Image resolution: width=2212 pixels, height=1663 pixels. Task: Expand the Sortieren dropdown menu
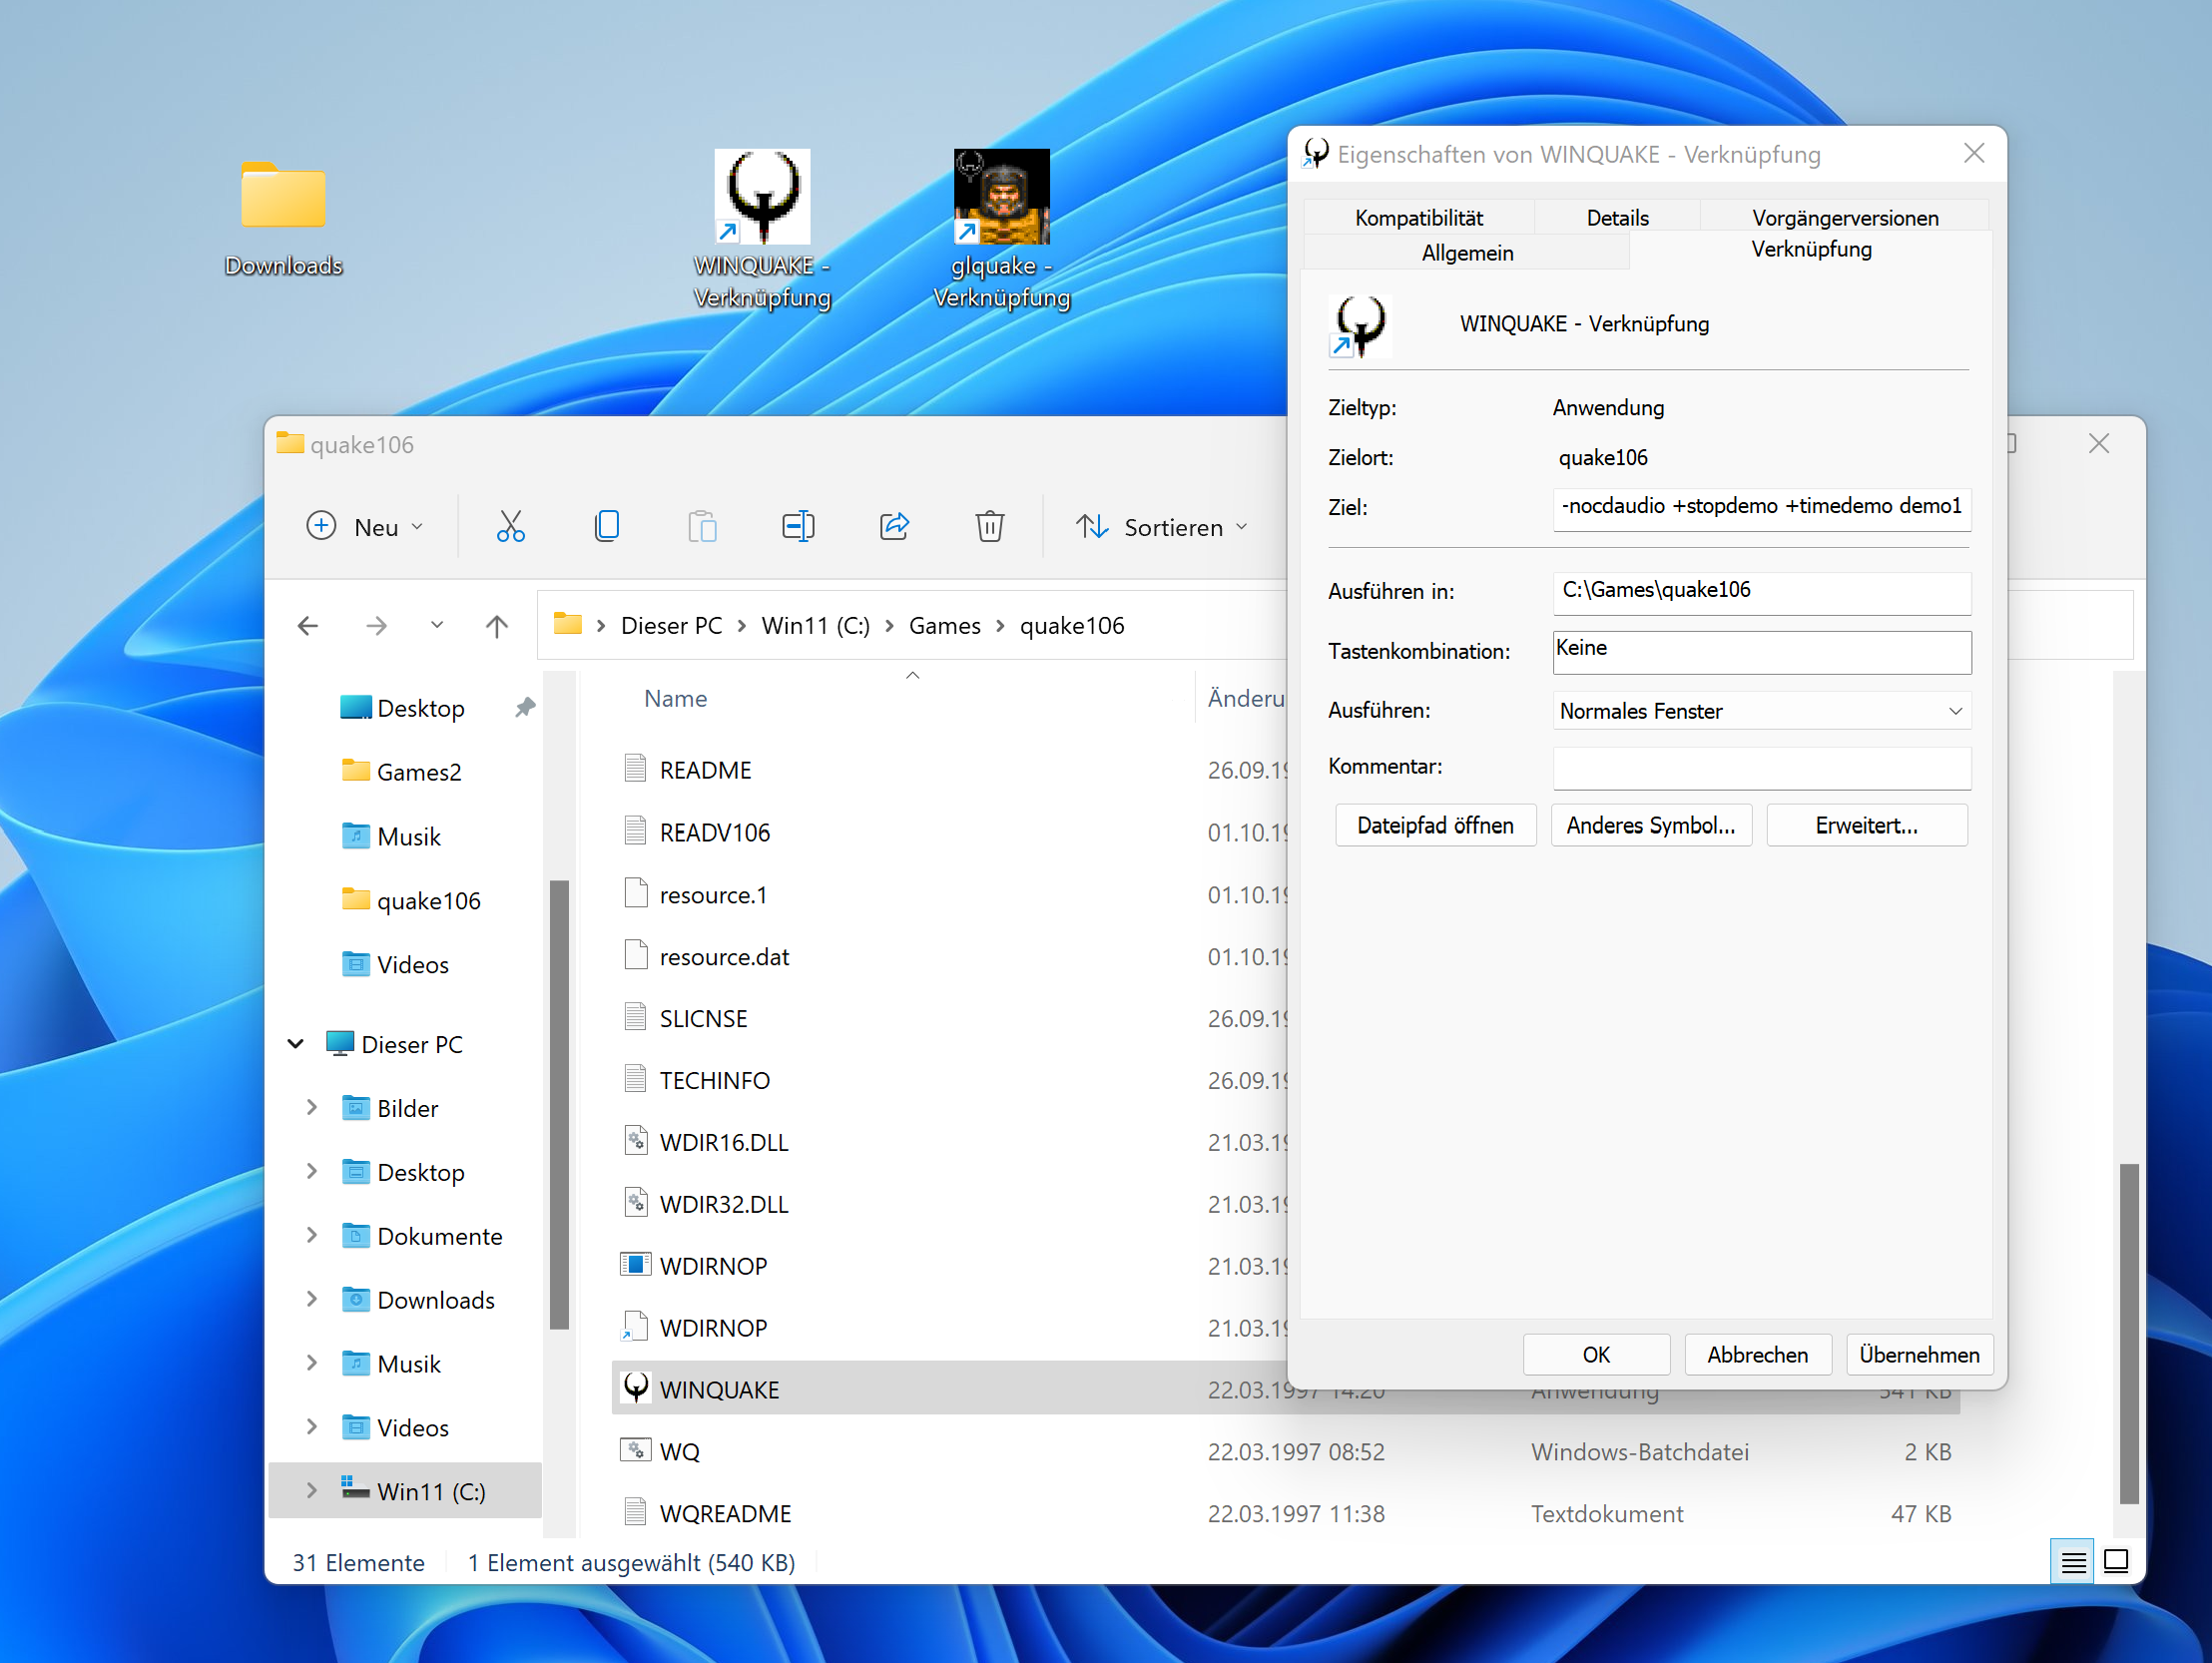(1162, 526)
